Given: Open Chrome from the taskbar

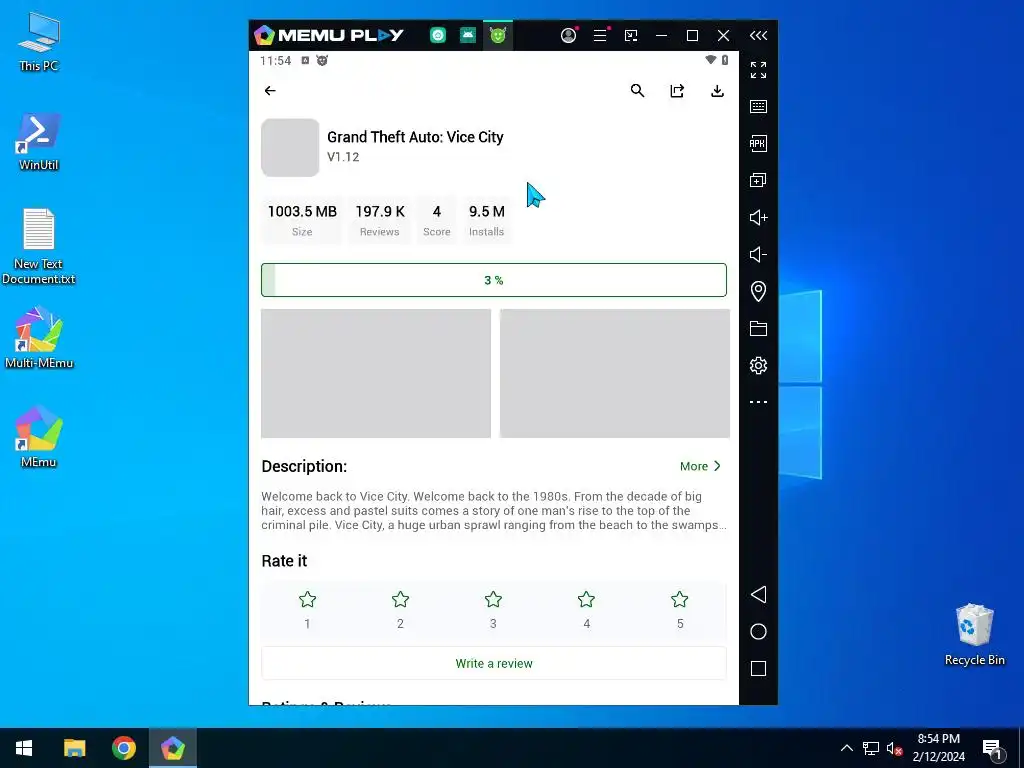Looking at the screenshot, I should (x=123, y=748).
